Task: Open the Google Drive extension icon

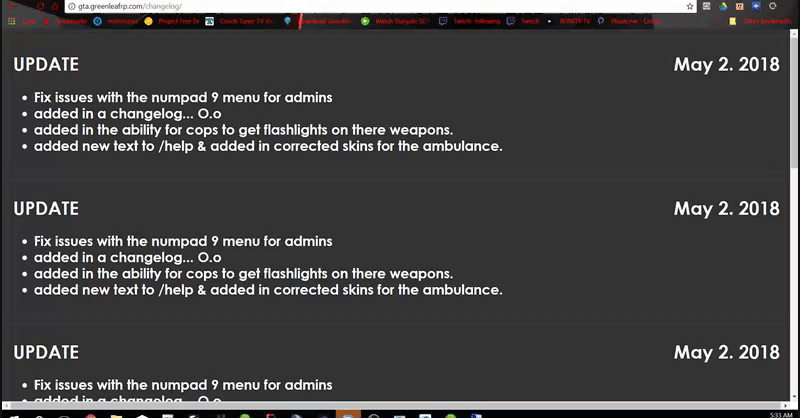Action: (x=723, y=6)
